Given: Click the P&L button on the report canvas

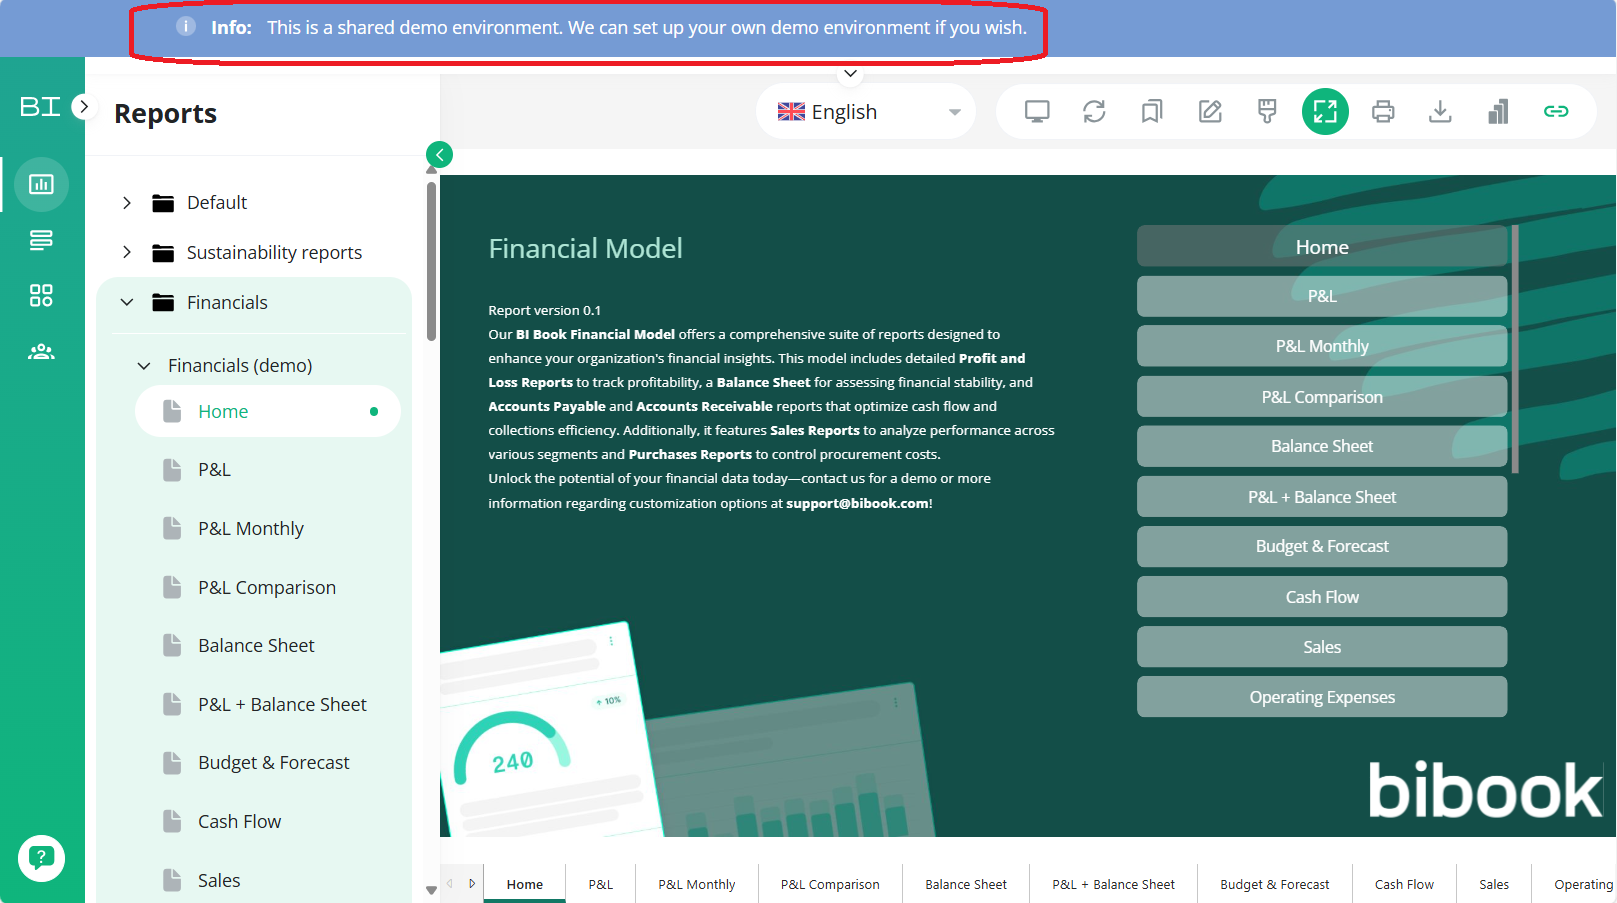Looking at the screenshot, I should click(1322, 296).
